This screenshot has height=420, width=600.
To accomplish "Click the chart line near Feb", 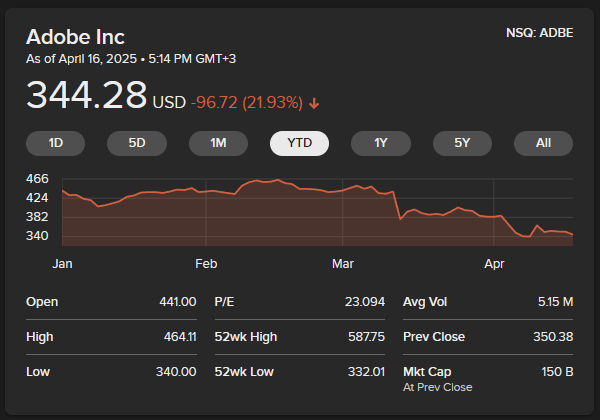I will click(x=206, y=190).
